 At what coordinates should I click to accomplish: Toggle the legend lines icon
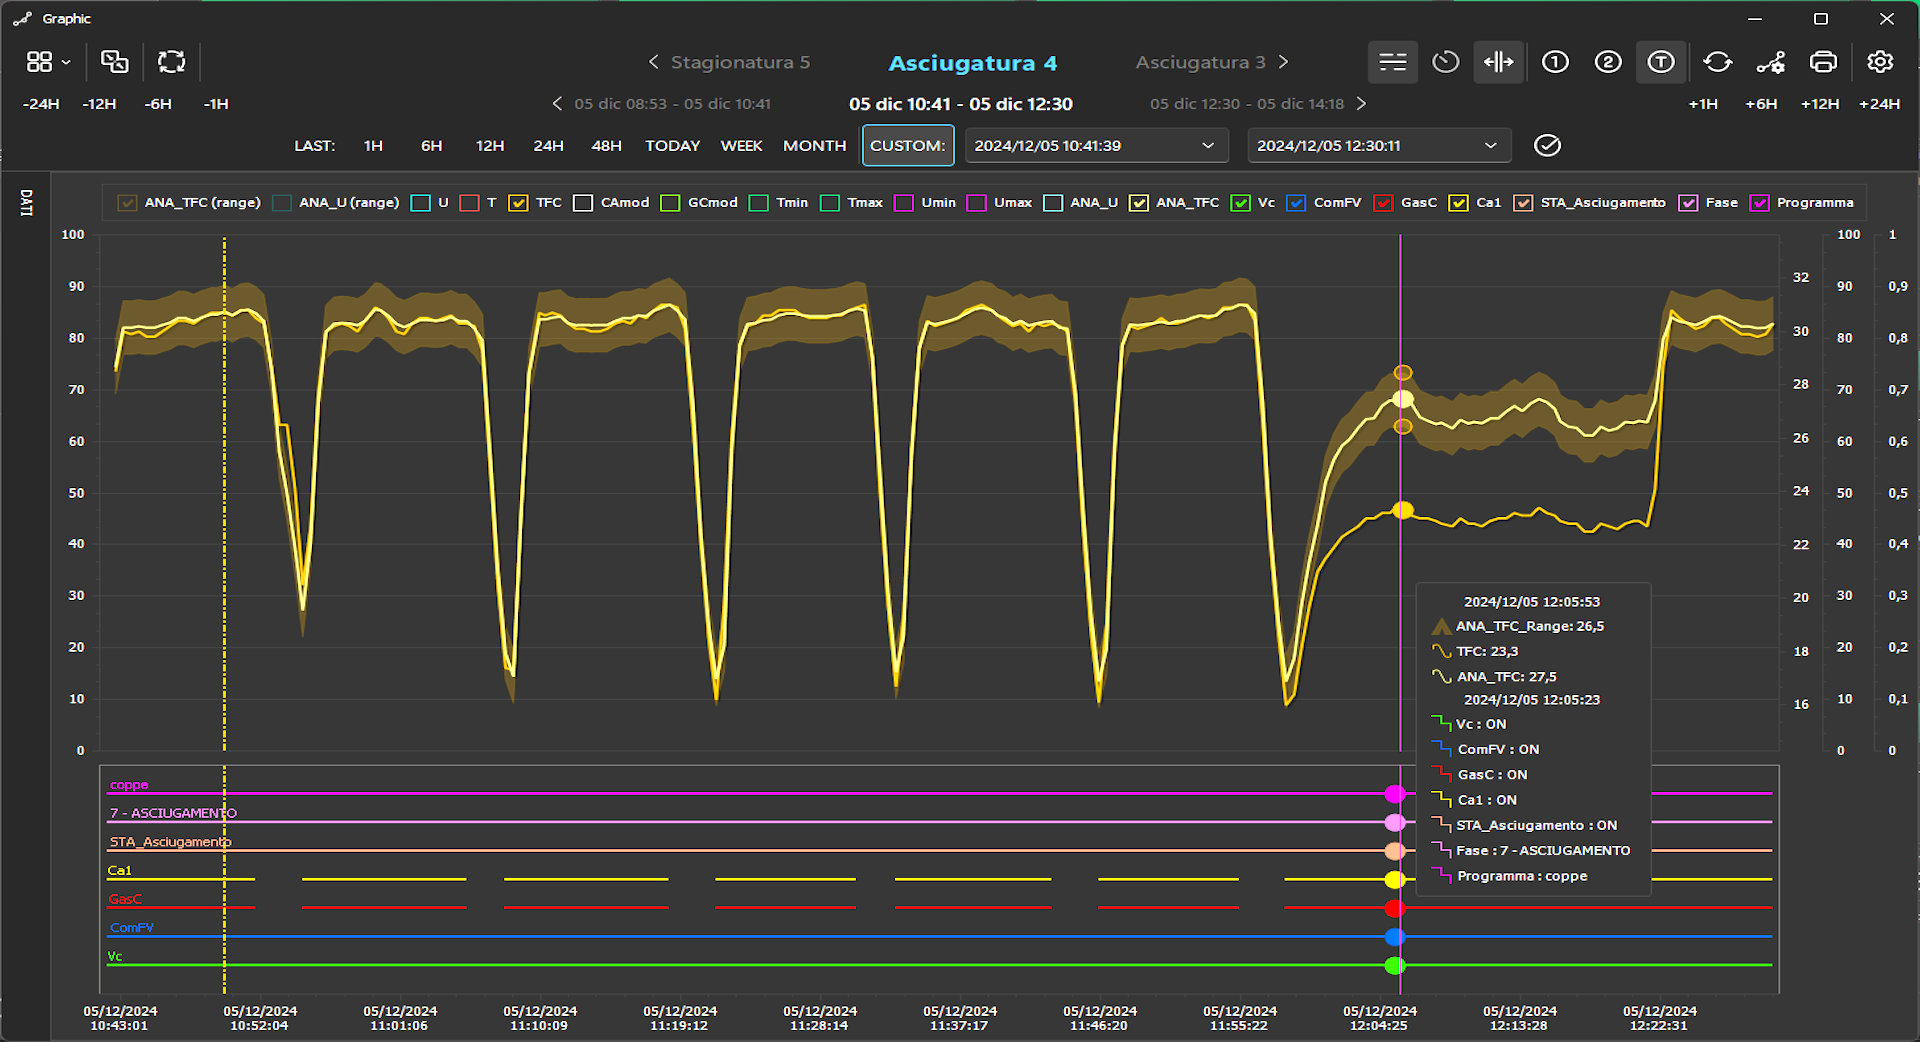coord(1392,62)
